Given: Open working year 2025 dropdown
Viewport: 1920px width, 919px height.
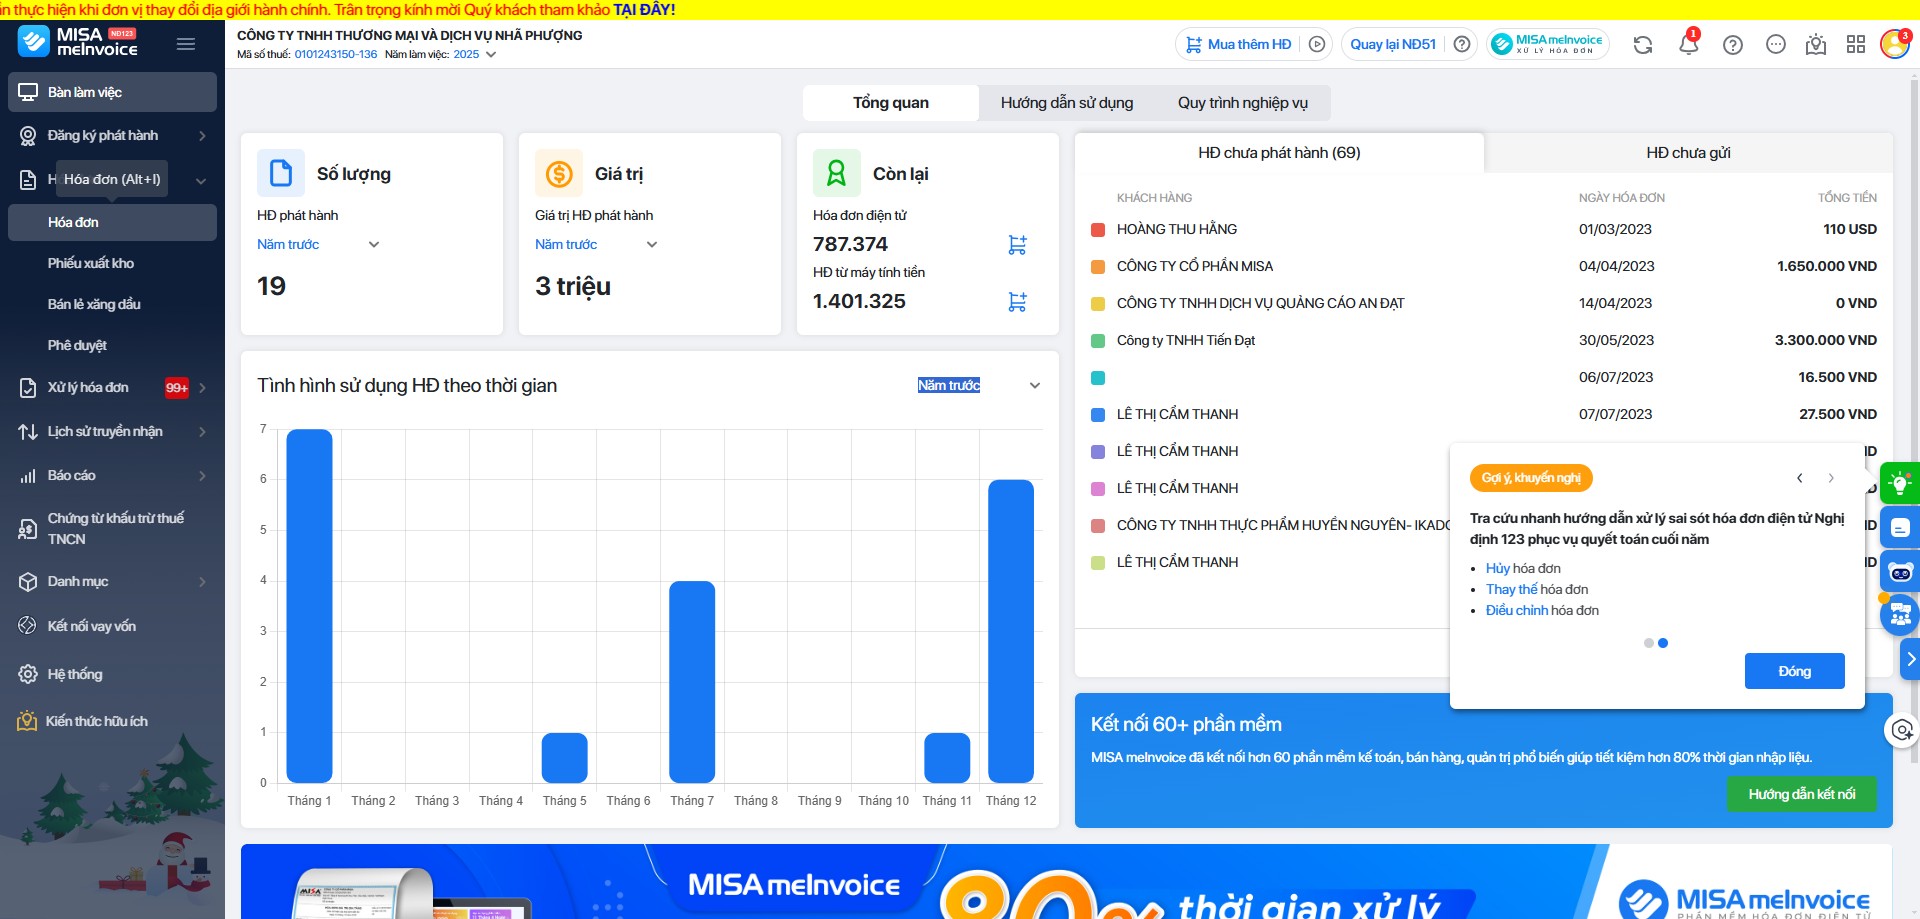Looking at the screenshot, I should [x=475, y=54].
